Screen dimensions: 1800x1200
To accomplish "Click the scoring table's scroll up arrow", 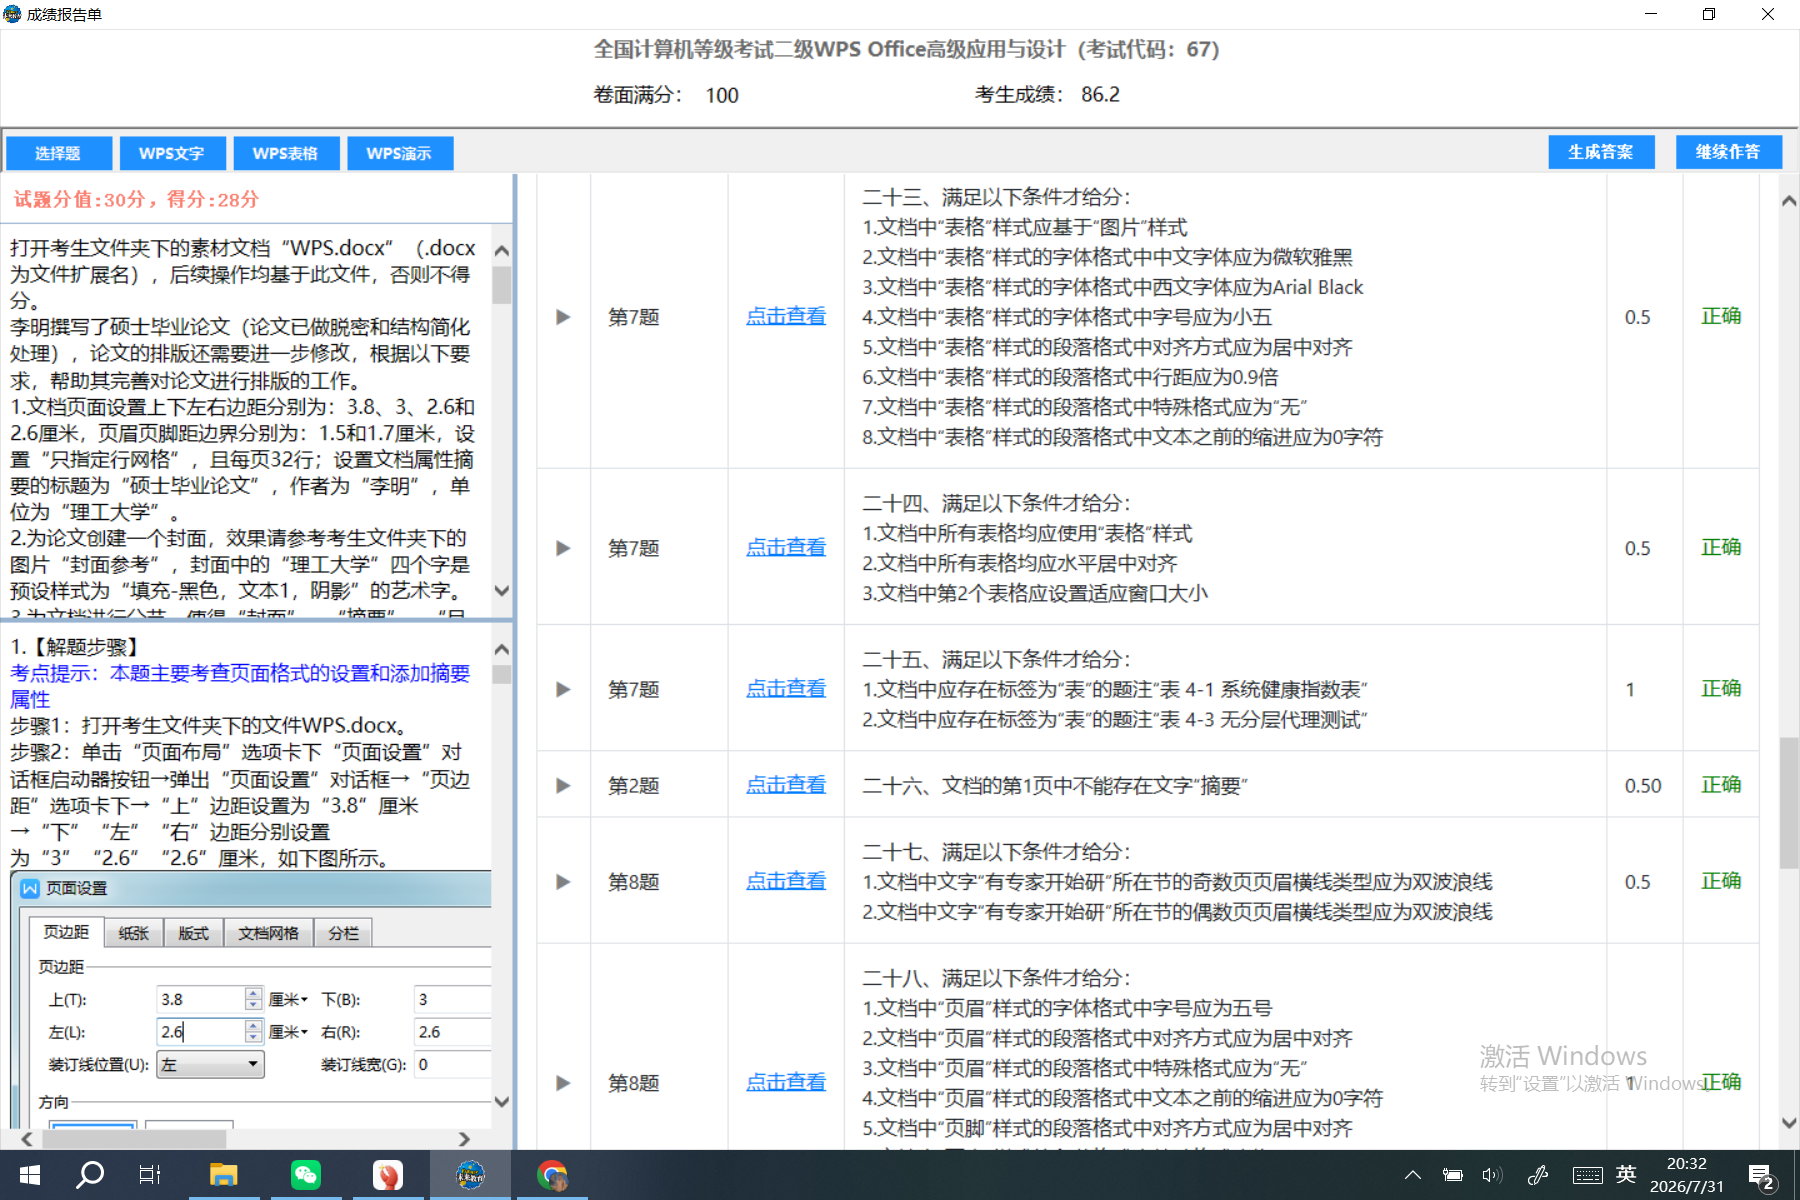I will tap(1789, 201).
